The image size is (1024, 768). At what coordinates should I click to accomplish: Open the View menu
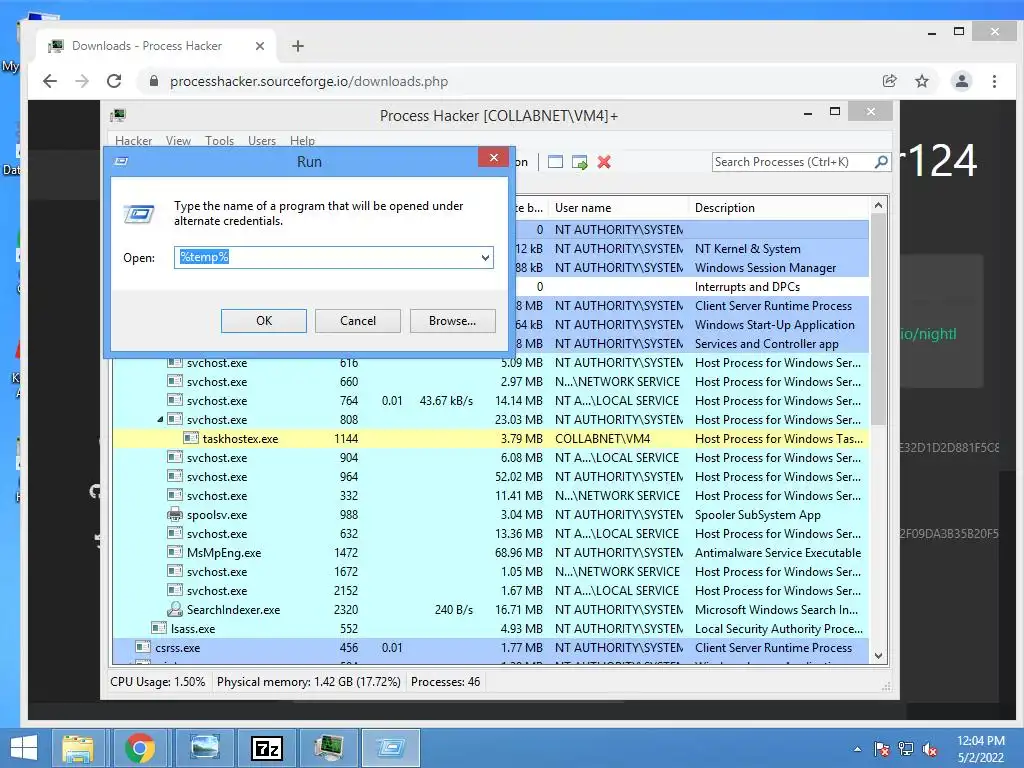(178, 140)
